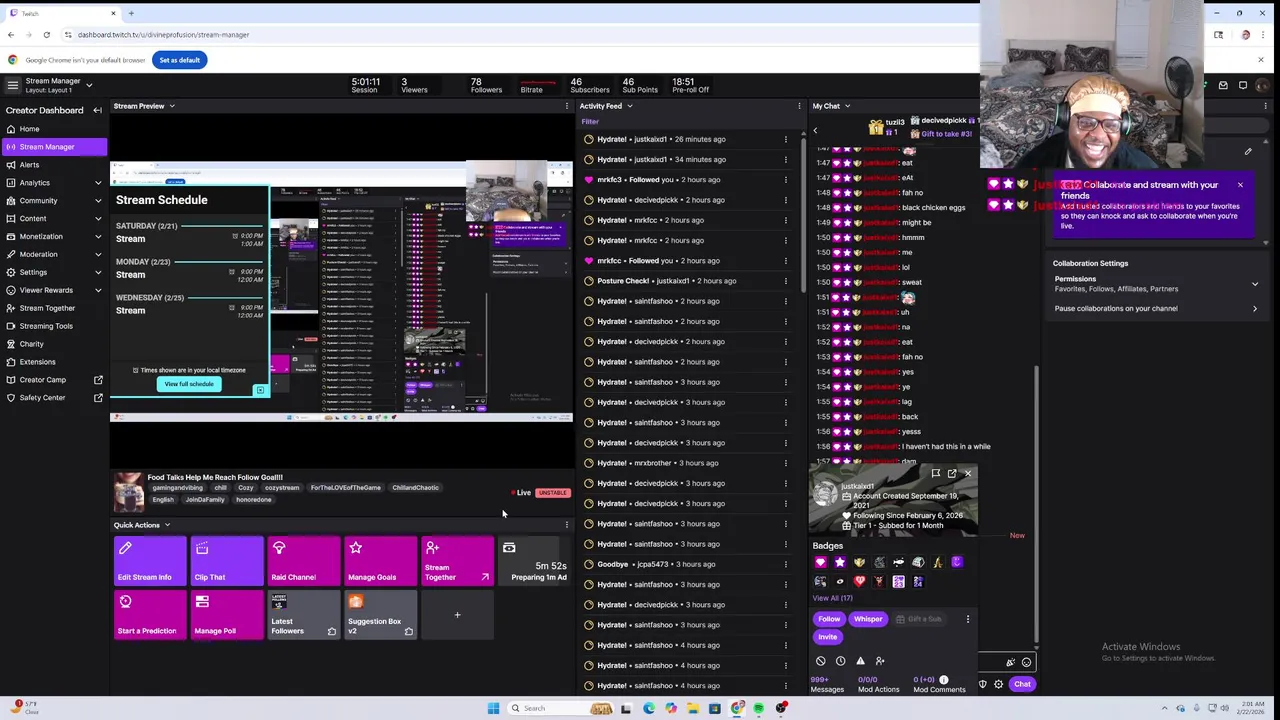This screenshot has height=720, width=1280.
Task: Open more options in user card
Action: (x=968, y=619)
